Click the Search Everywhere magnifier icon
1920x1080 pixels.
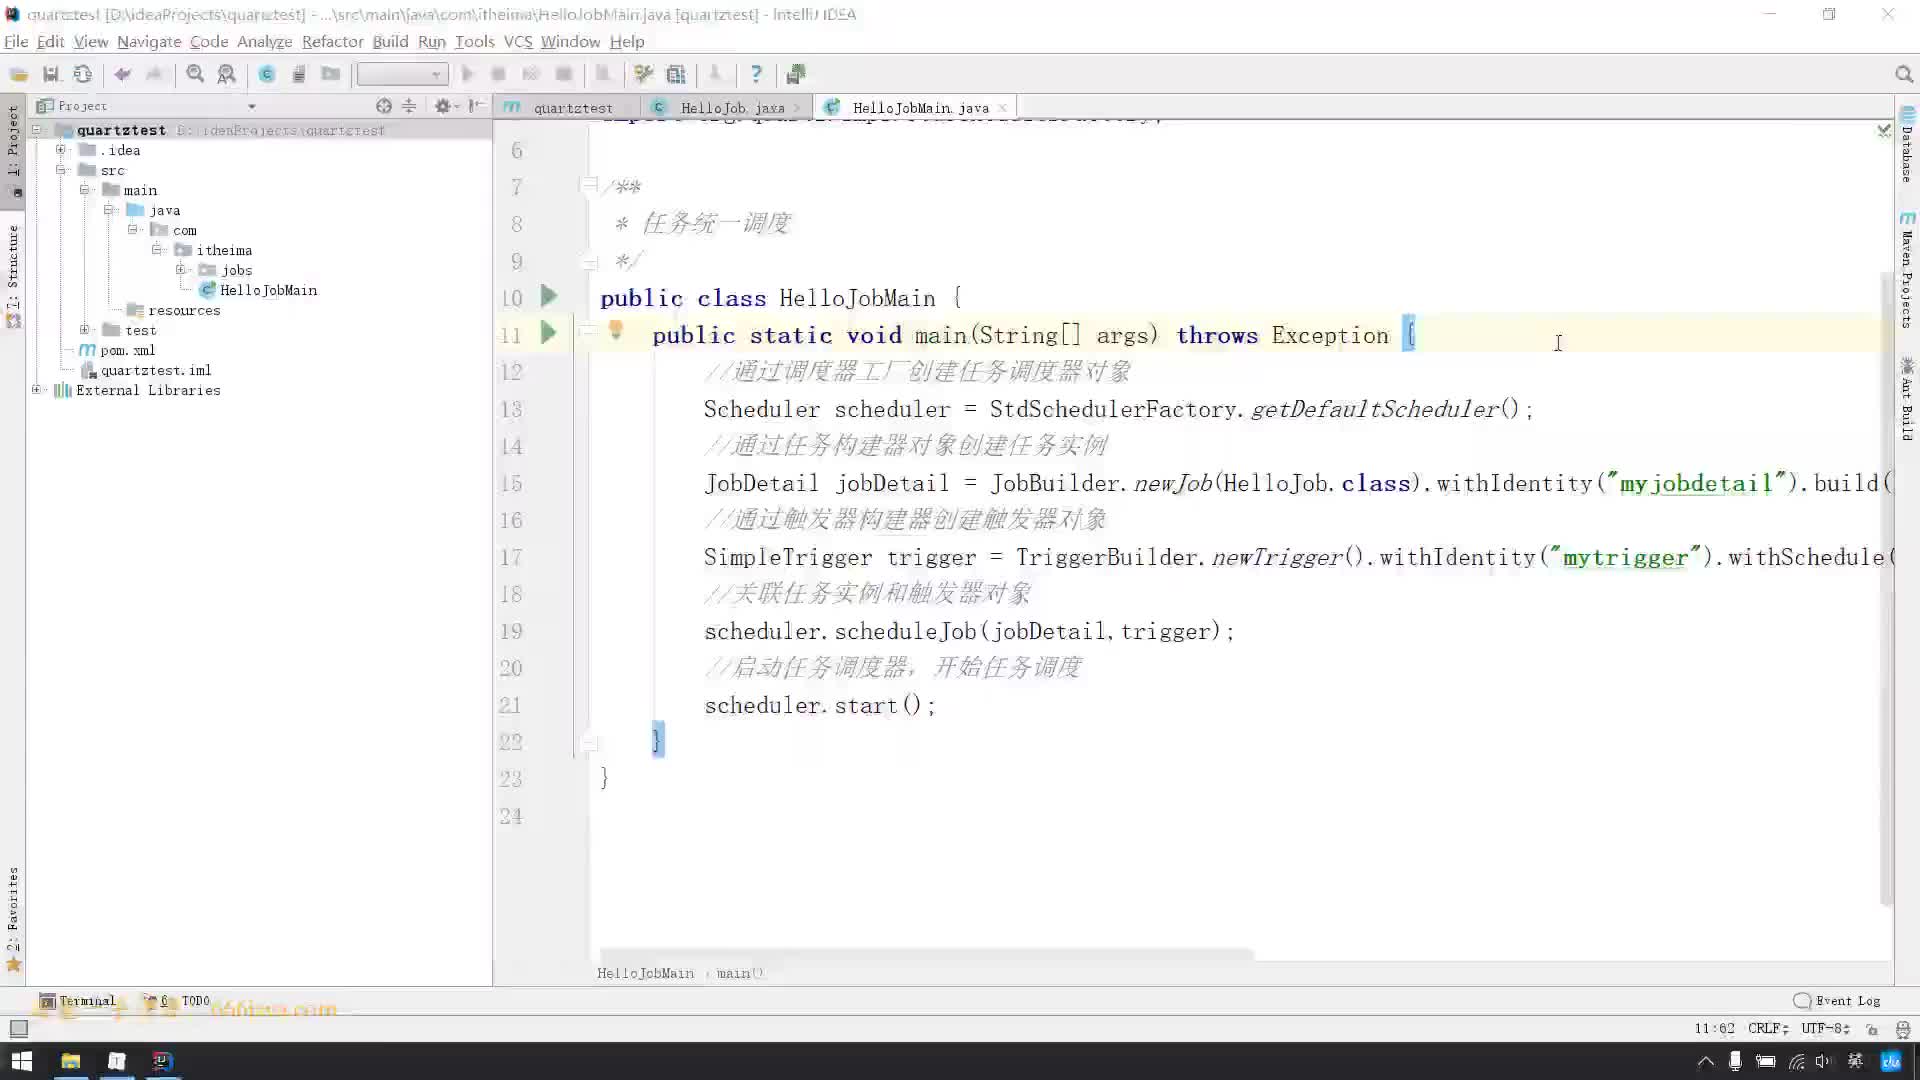[1903, 74]
